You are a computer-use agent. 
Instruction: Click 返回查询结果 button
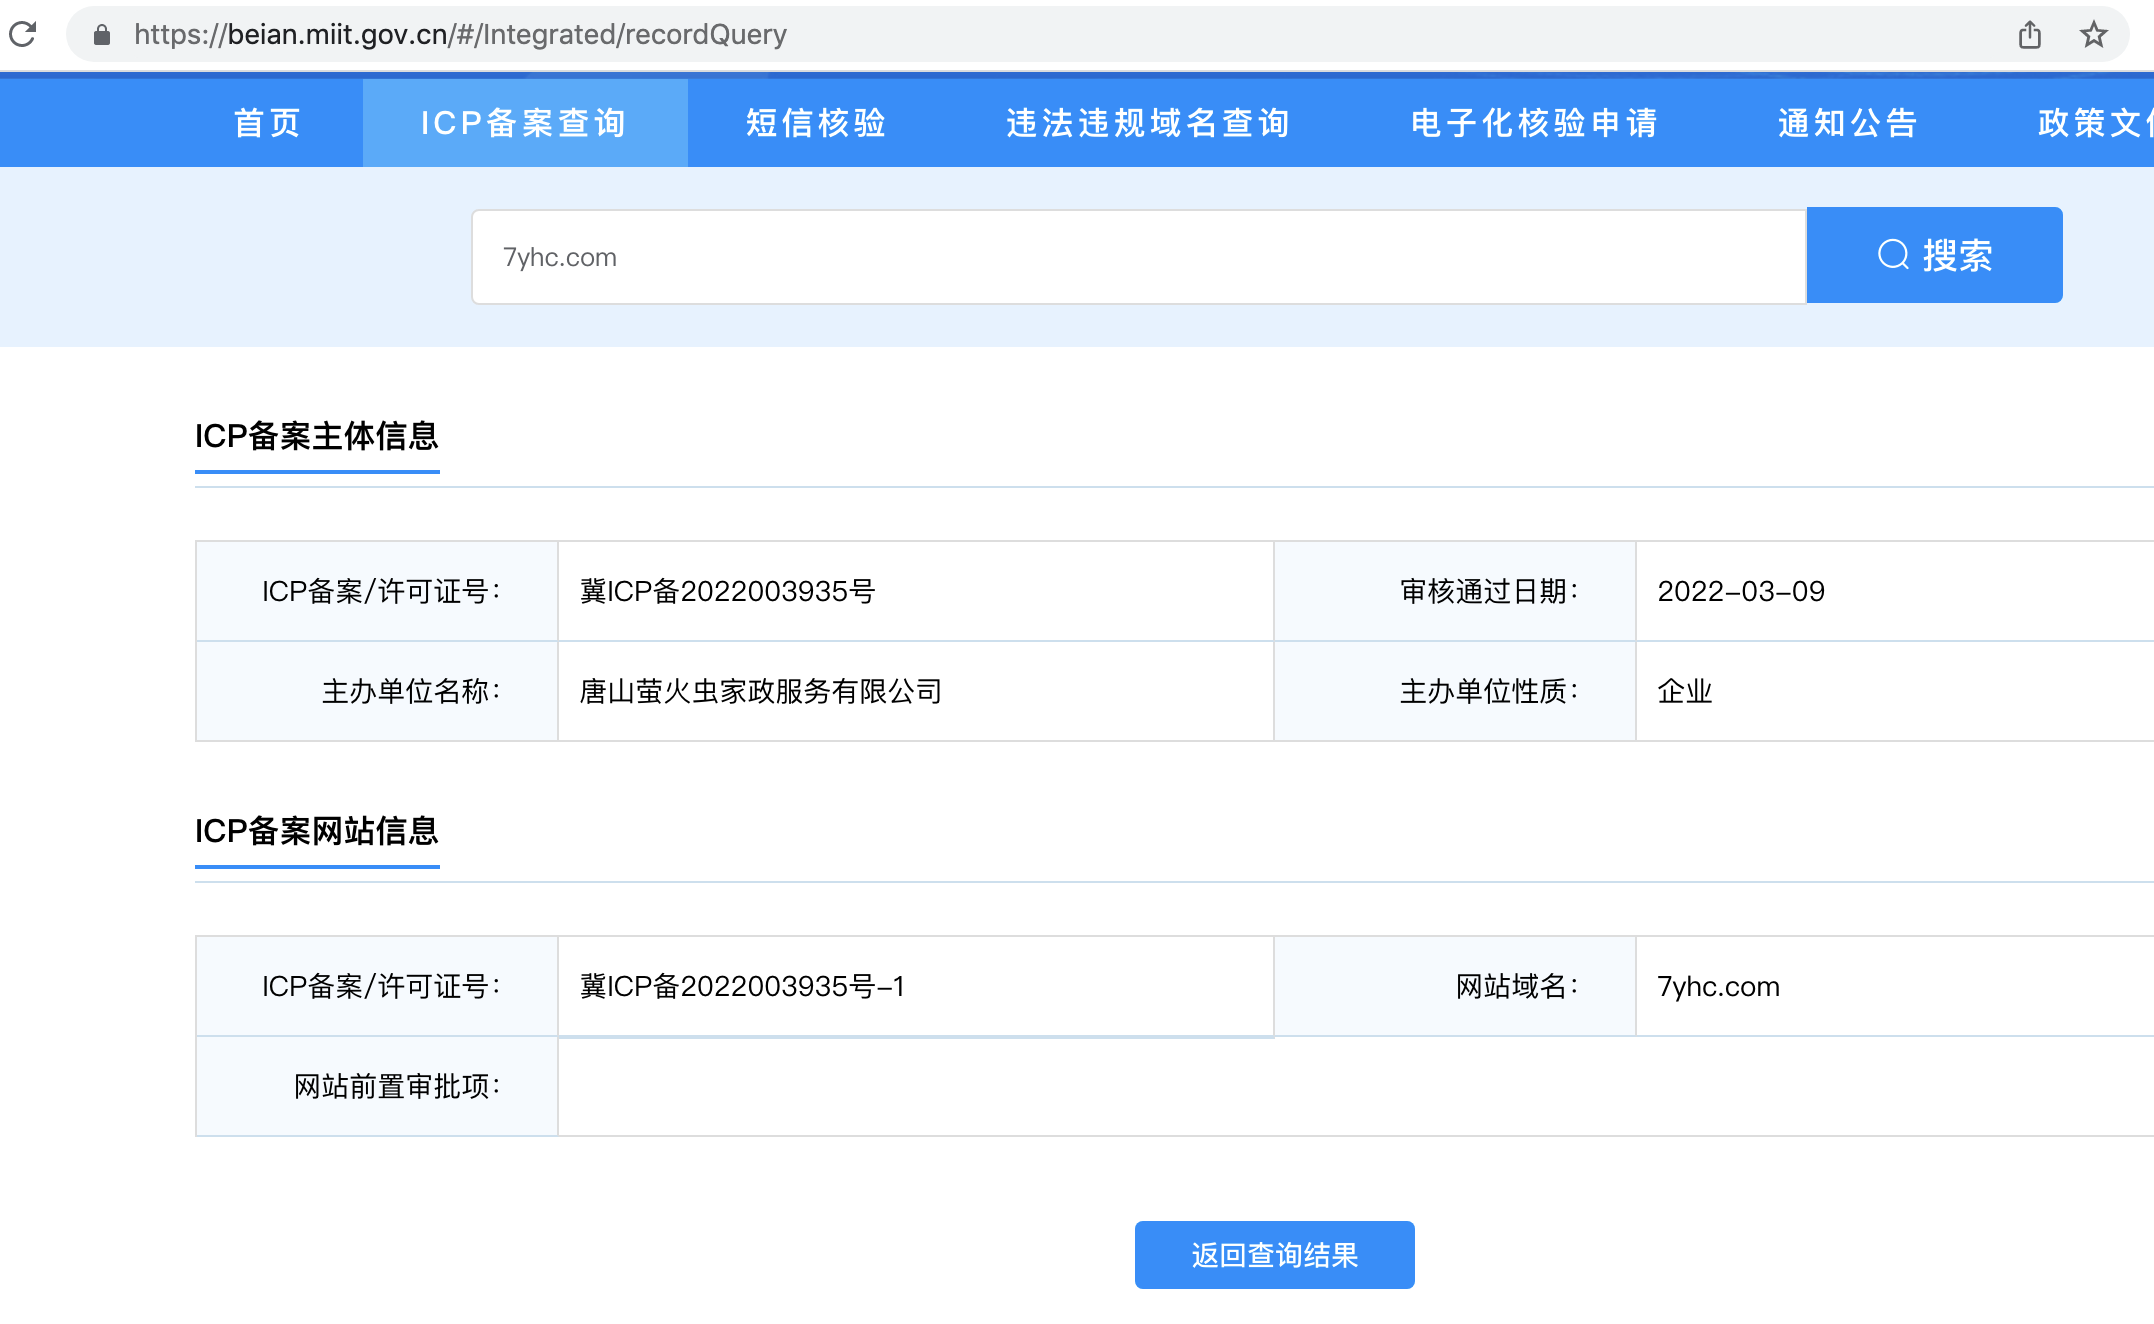click(1274, 1255)
